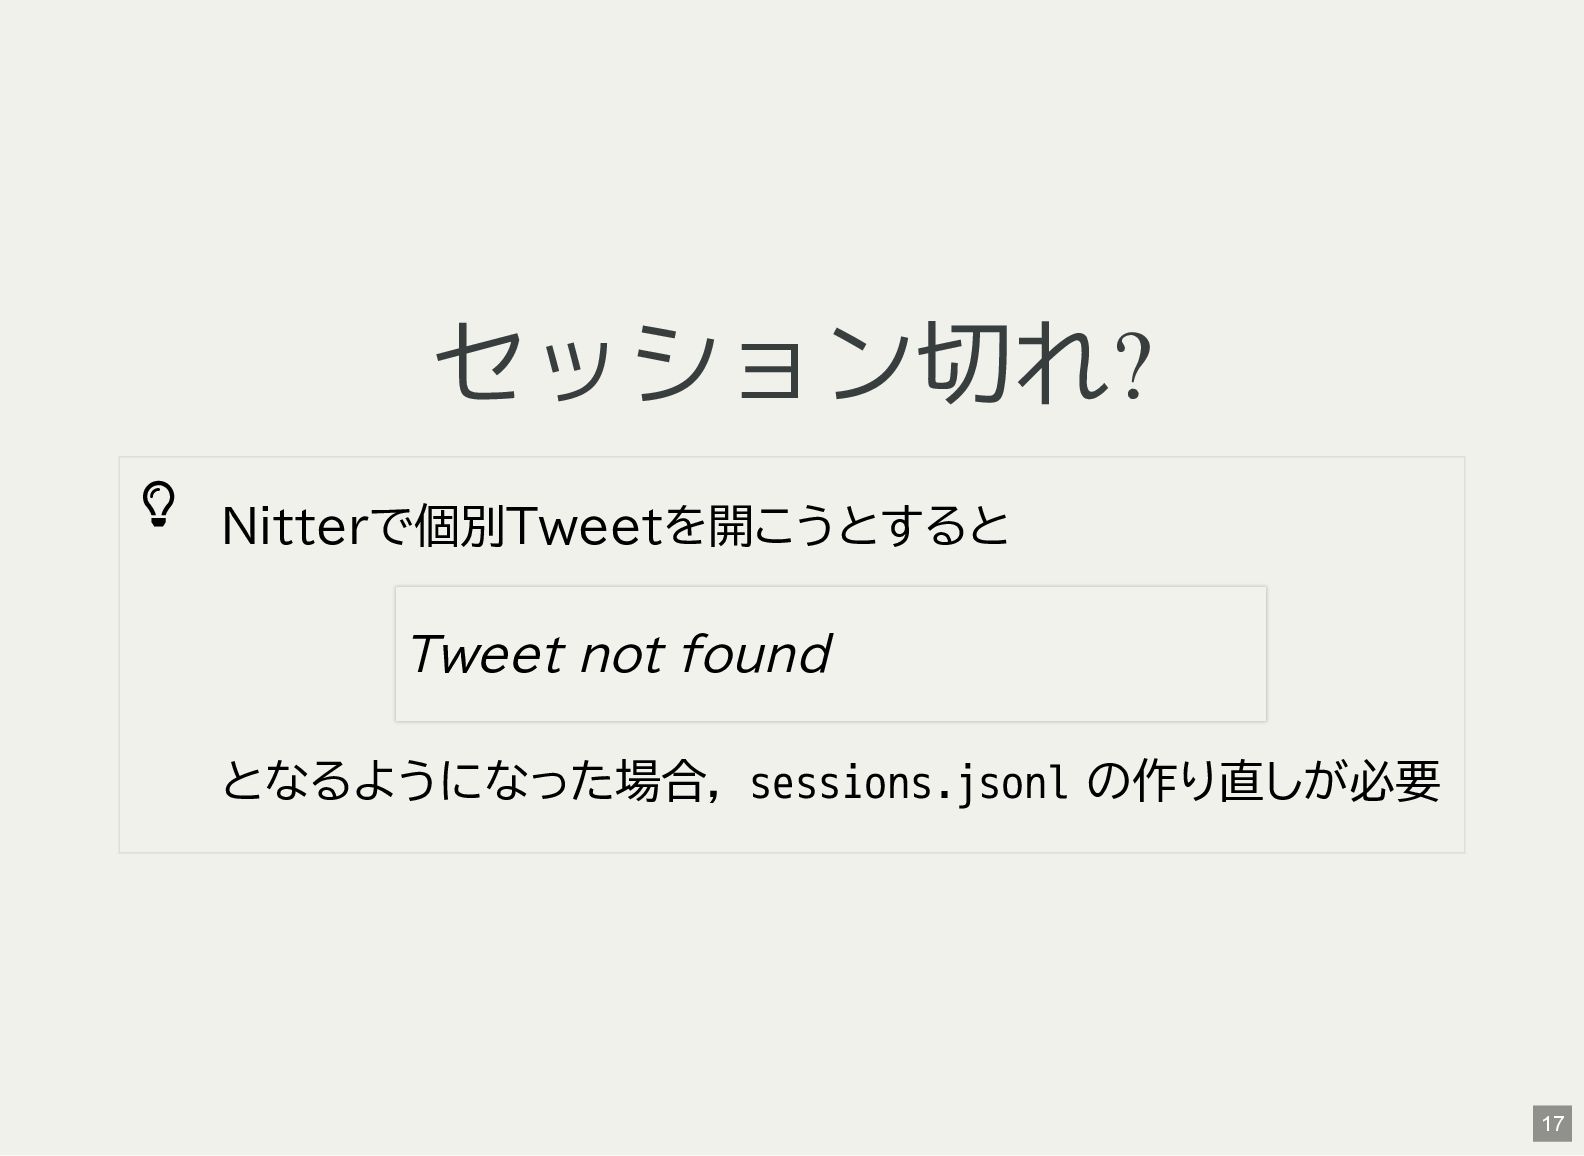This screenshot has width=1584, height=1156.
Task: Click the word Nitter in the tip
Action: (295, 526)
